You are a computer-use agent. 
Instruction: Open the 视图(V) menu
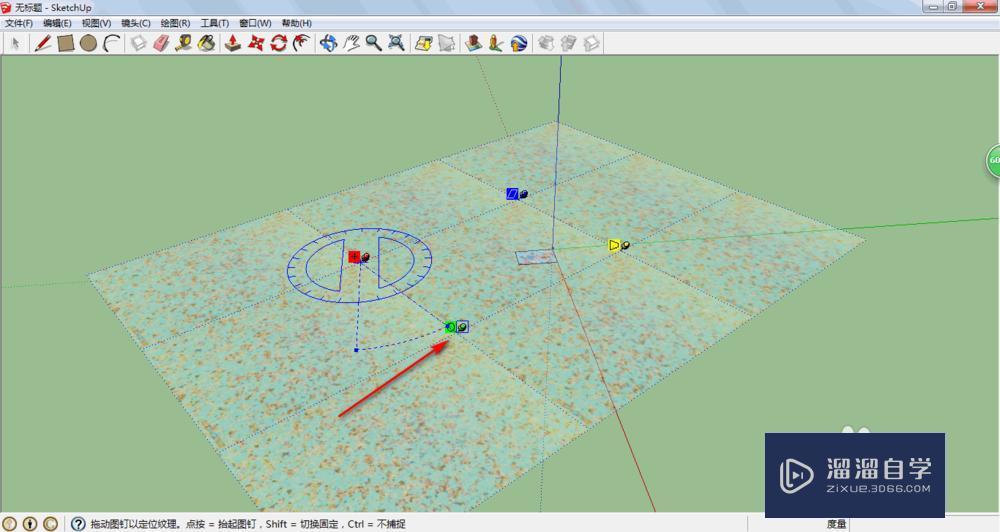click(96, 23)
